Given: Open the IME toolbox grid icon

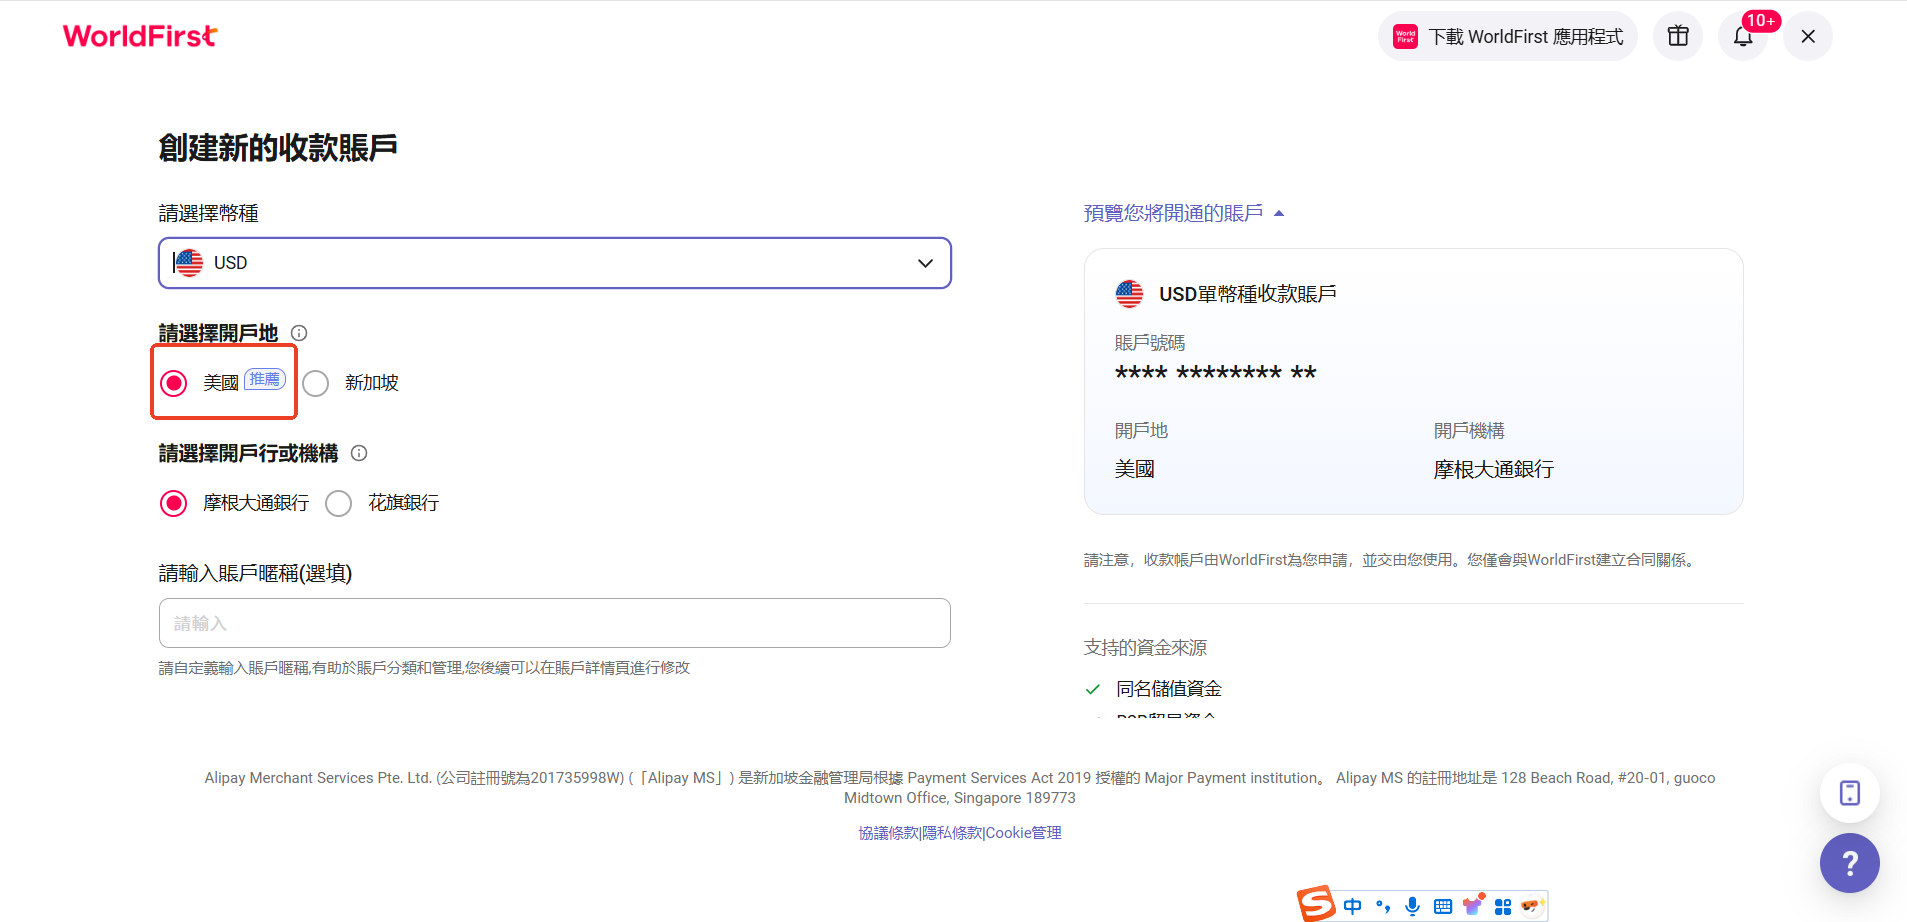Looking at the screenshot, I should point(1503,907).
